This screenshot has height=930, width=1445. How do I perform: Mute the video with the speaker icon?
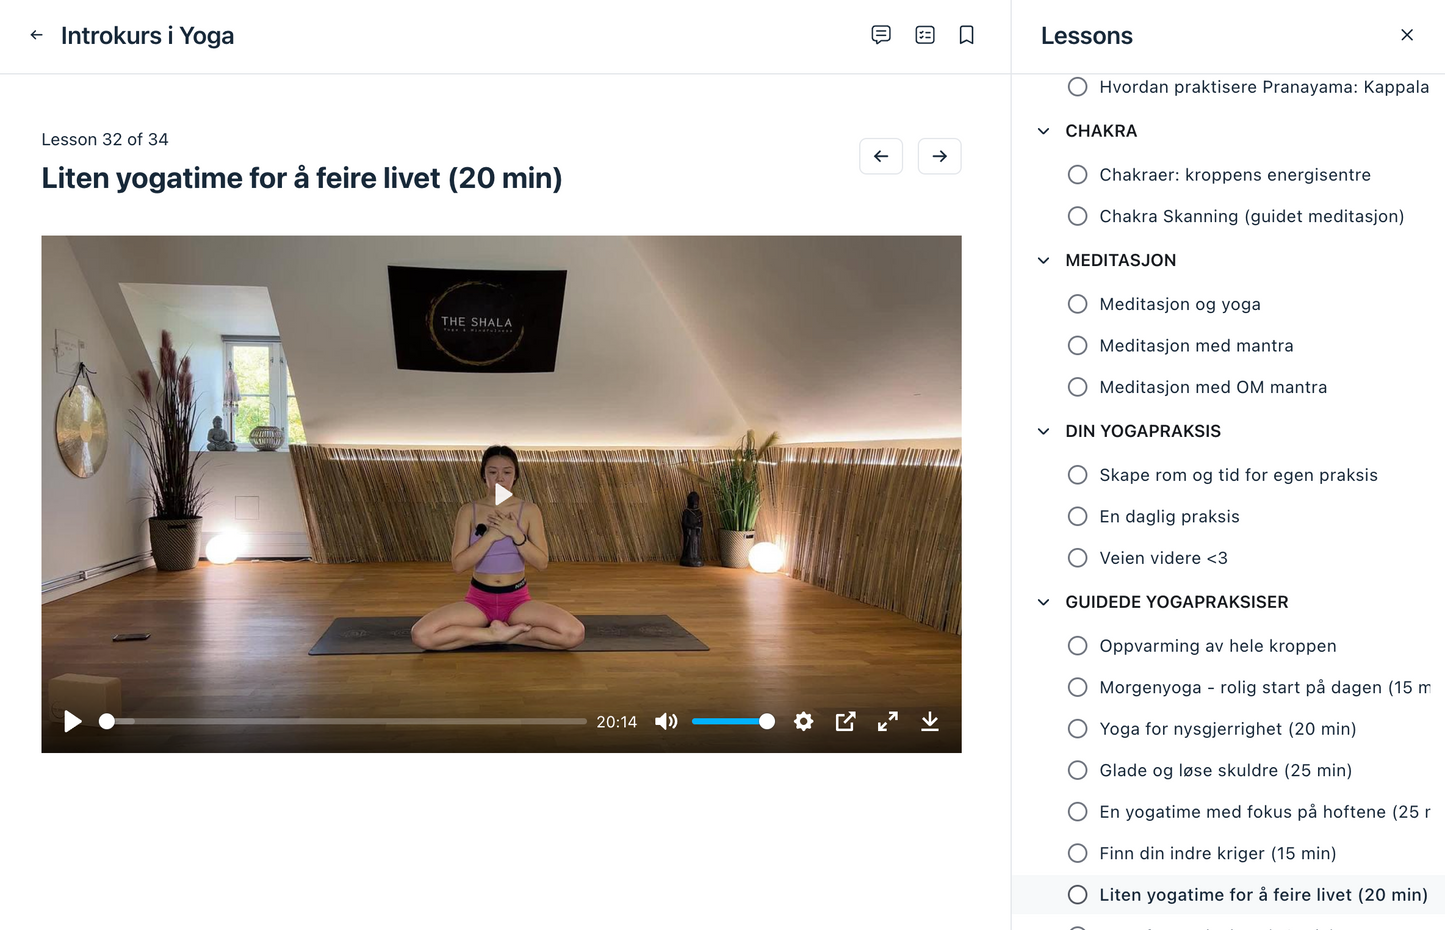(x=666, y=722)
